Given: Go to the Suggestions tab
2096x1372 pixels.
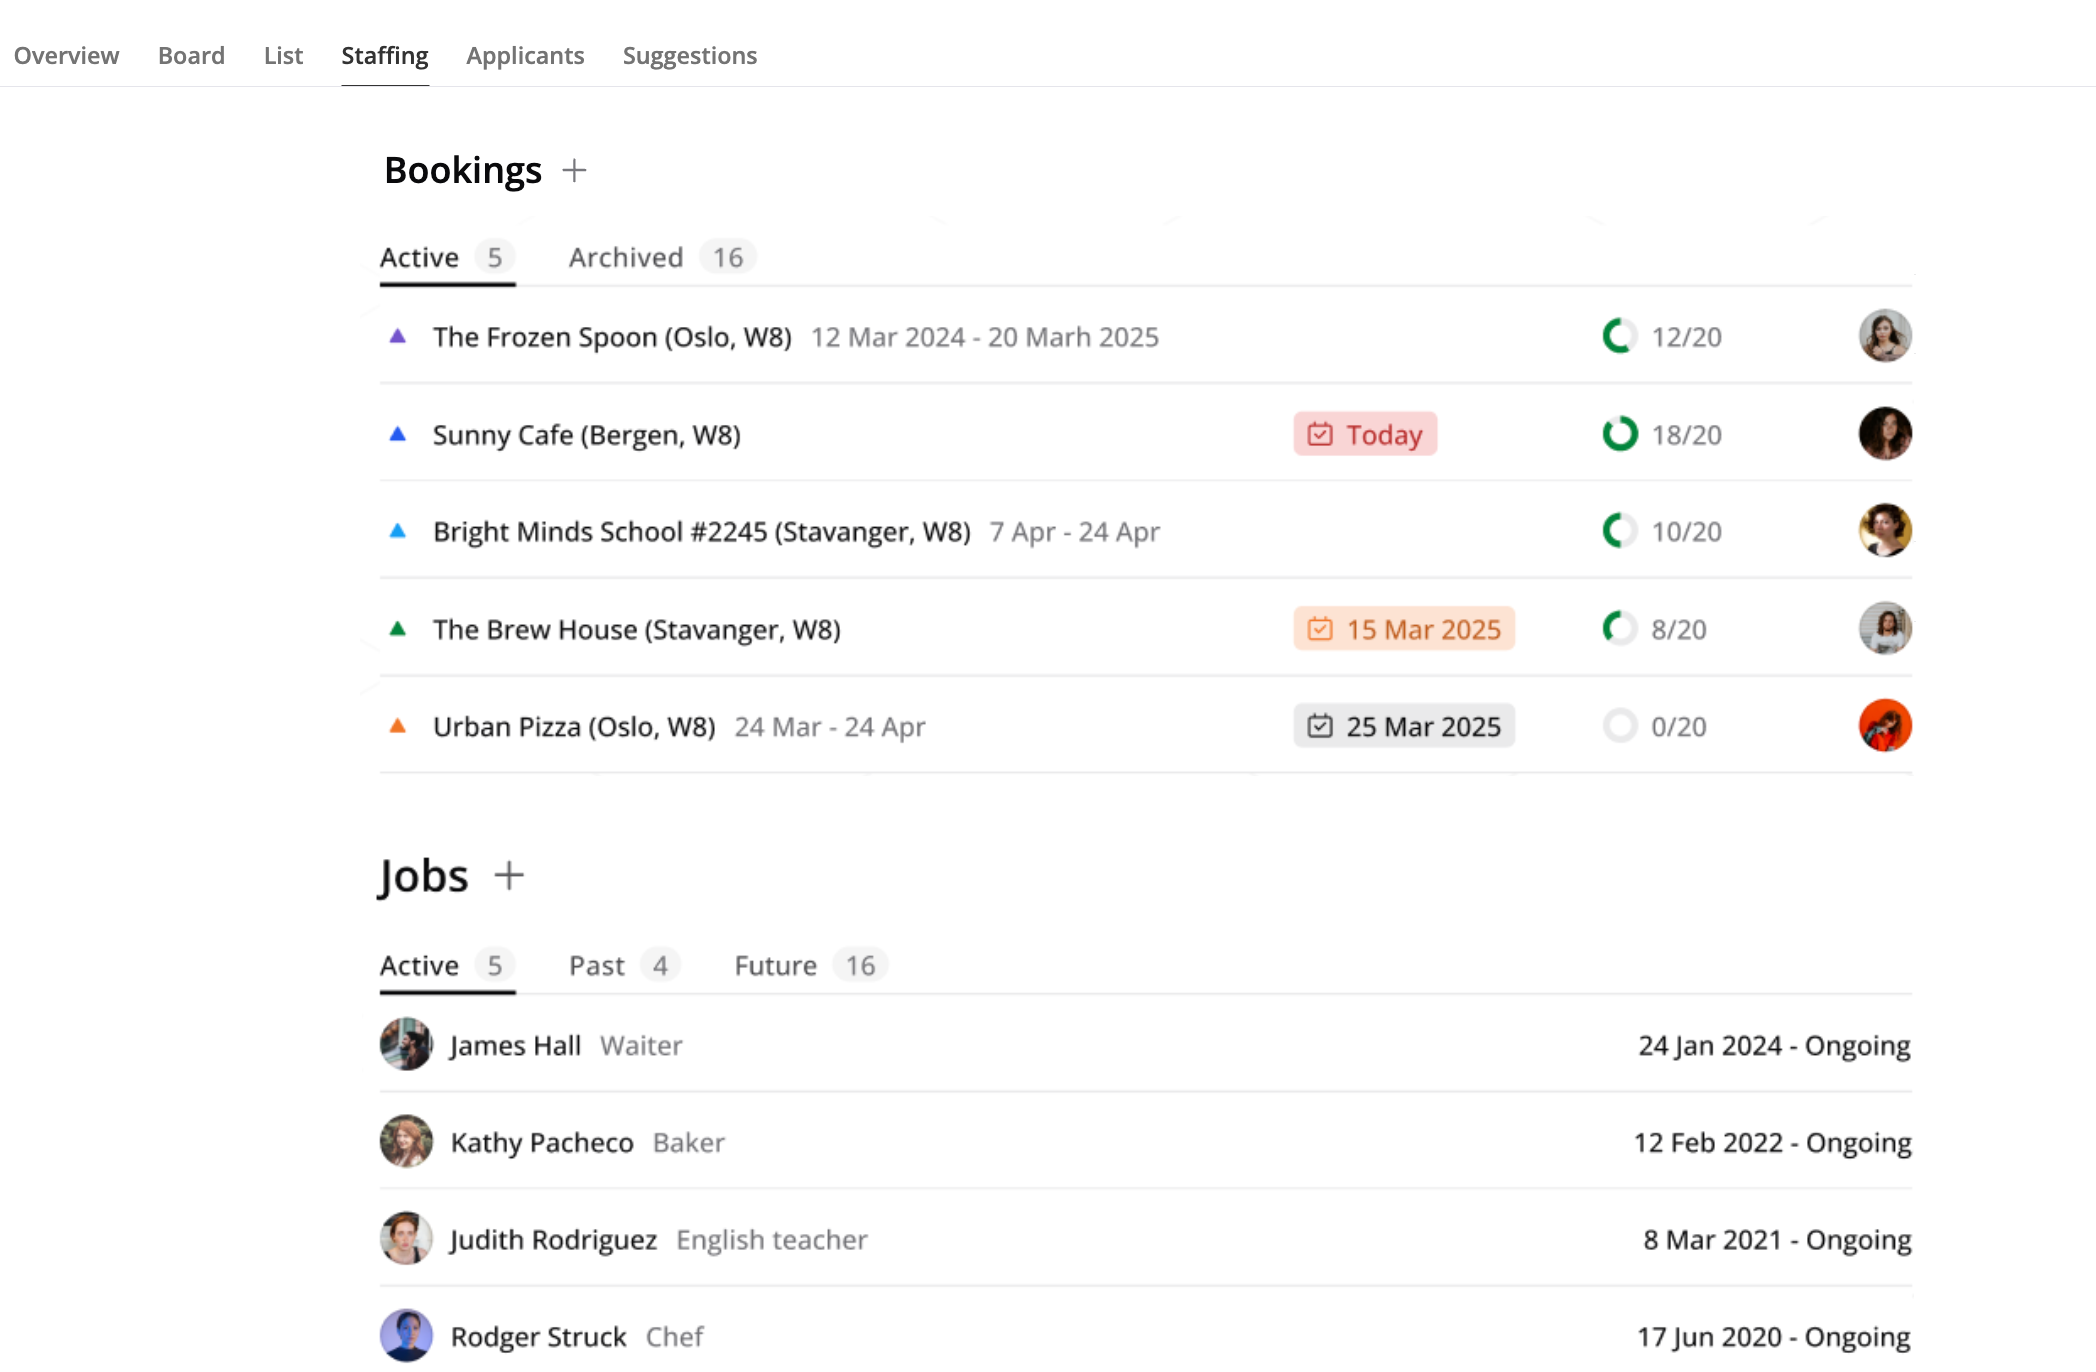Looking at the screenshot, I should pos(689,55).
